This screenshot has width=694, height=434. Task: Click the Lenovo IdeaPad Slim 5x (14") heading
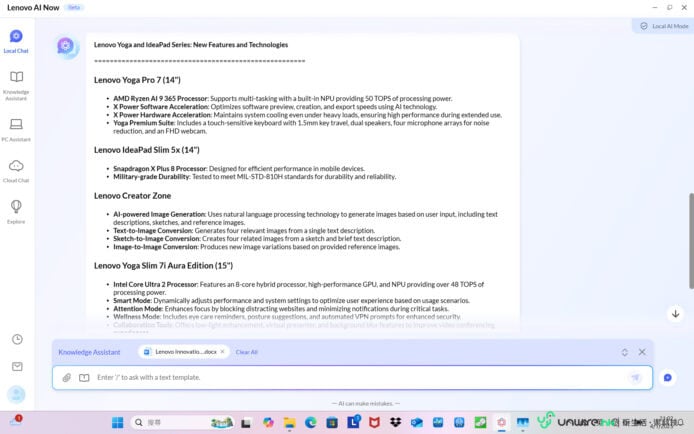tap(147, 150)
